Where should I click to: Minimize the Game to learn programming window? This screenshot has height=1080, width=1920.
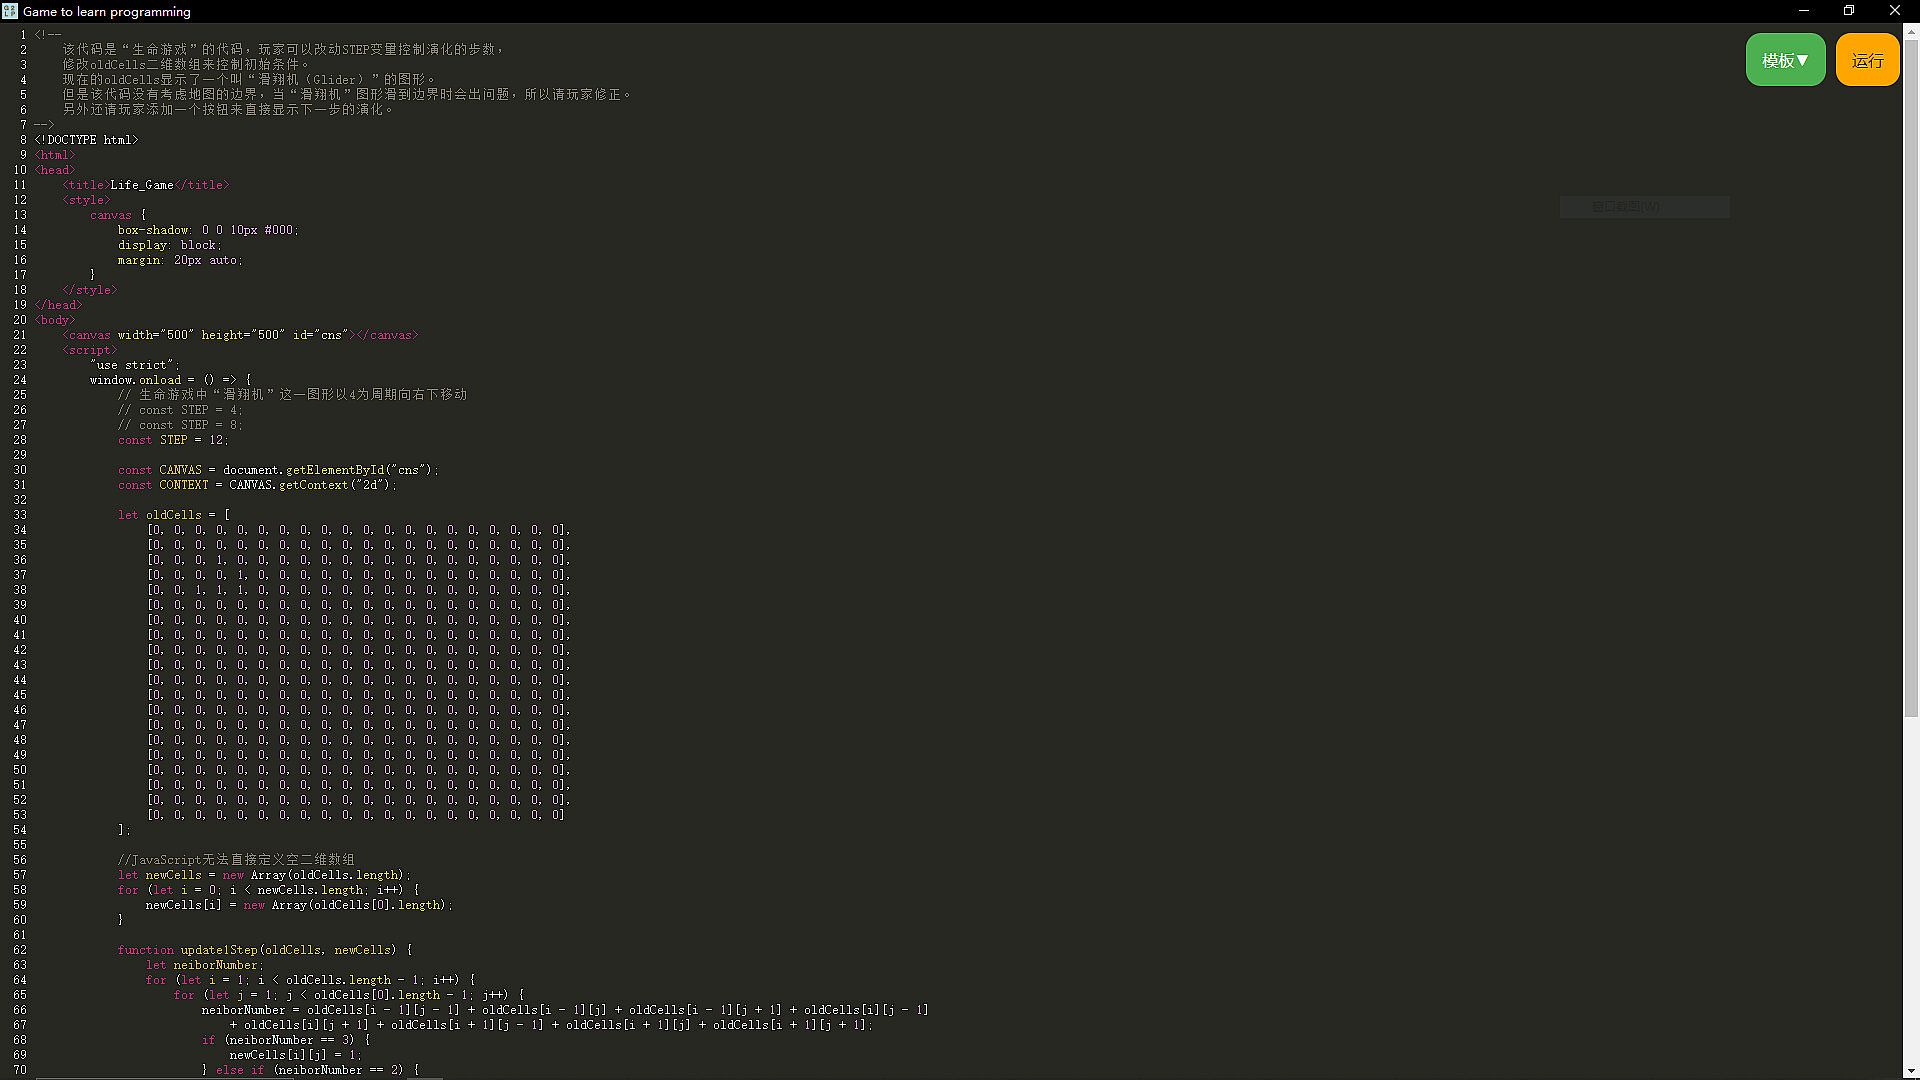pos(1804,11)
